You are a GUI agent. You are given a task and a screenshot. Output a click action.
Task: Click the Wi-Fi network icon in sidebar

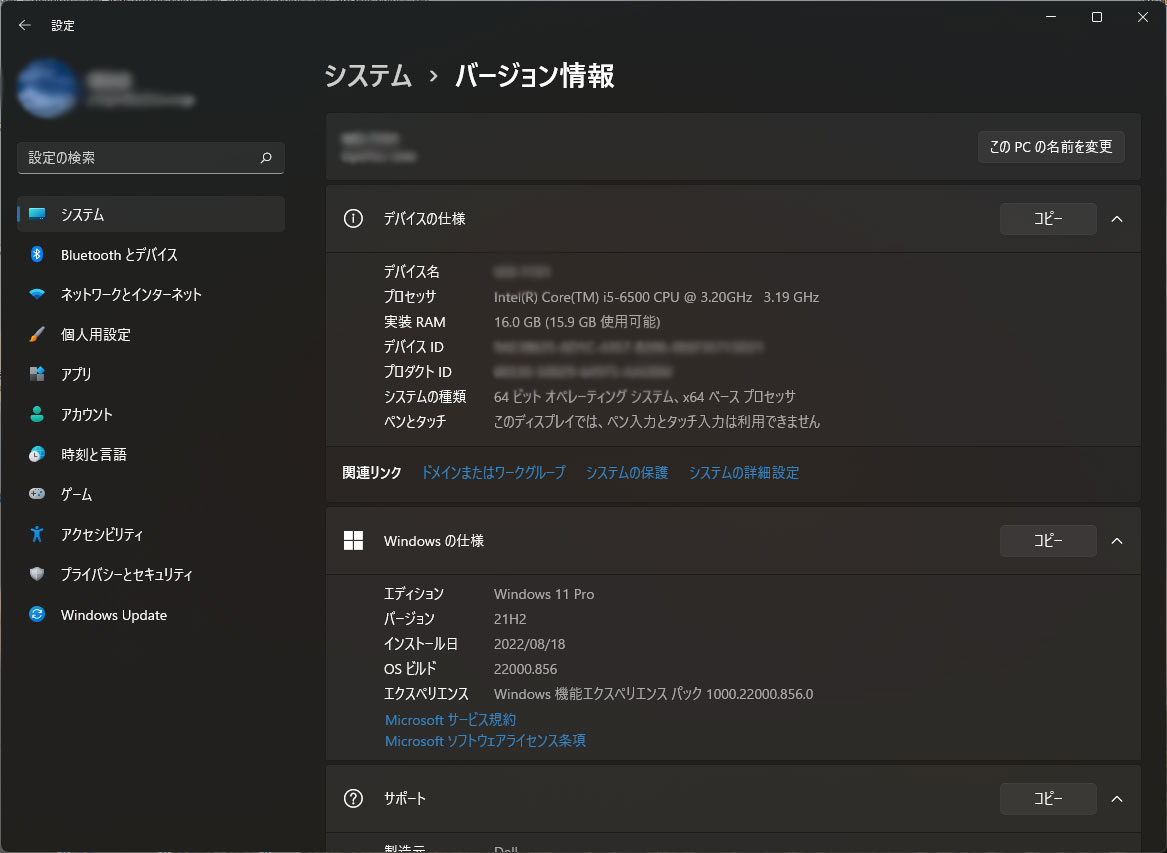point(36,294)
